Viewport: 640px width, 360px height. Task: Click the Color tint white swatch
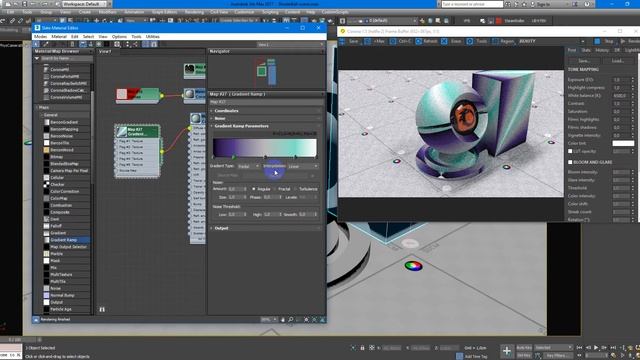(x=623, y=143)
